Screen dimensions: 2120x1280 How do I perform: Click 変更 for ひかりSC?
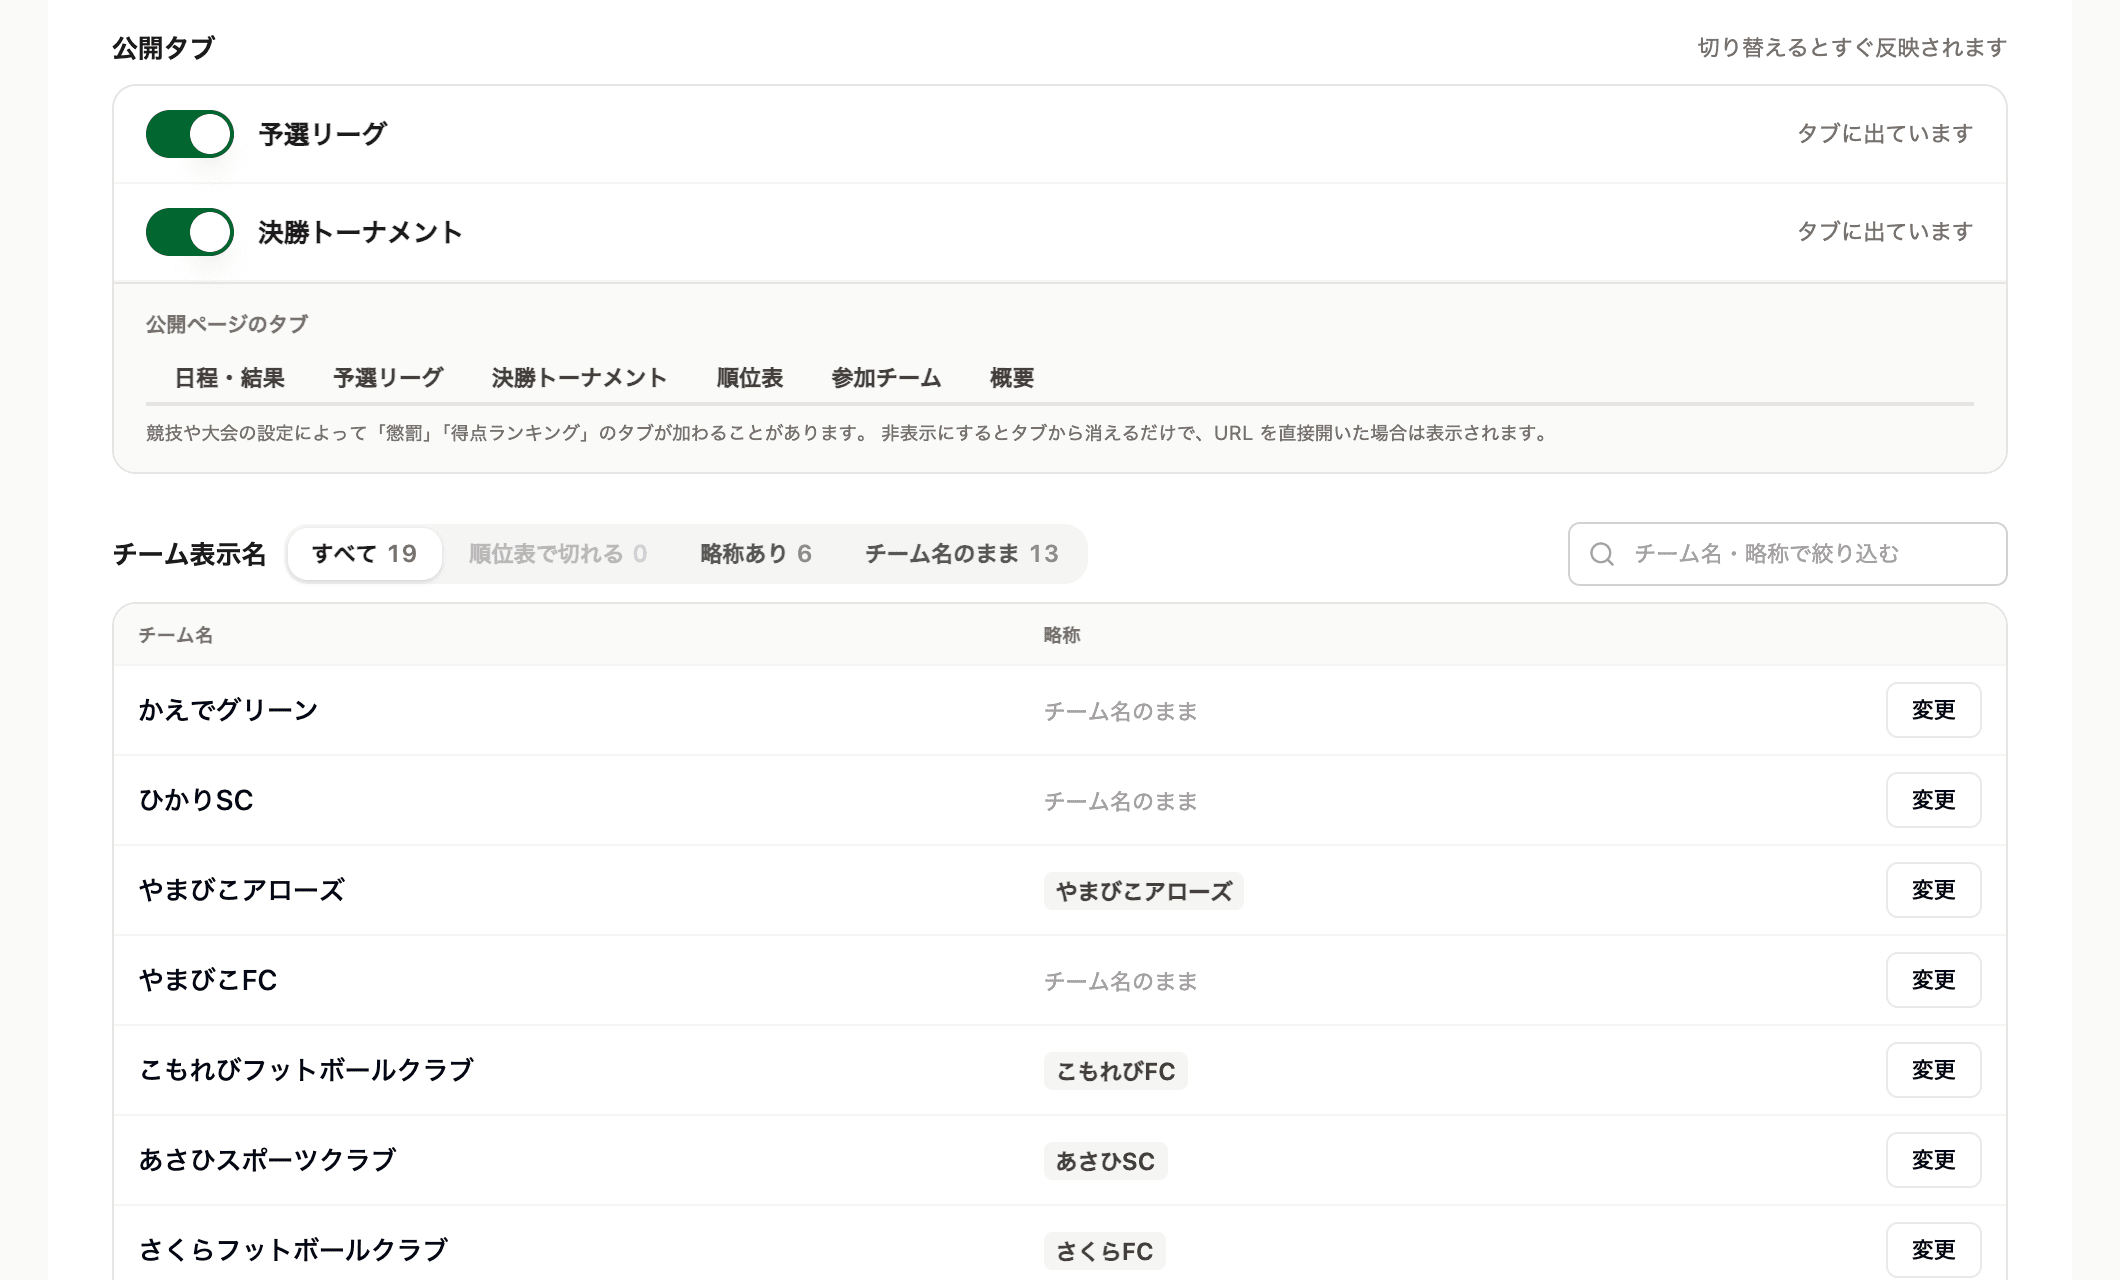pyautogui.click(x=1934, y=800)
